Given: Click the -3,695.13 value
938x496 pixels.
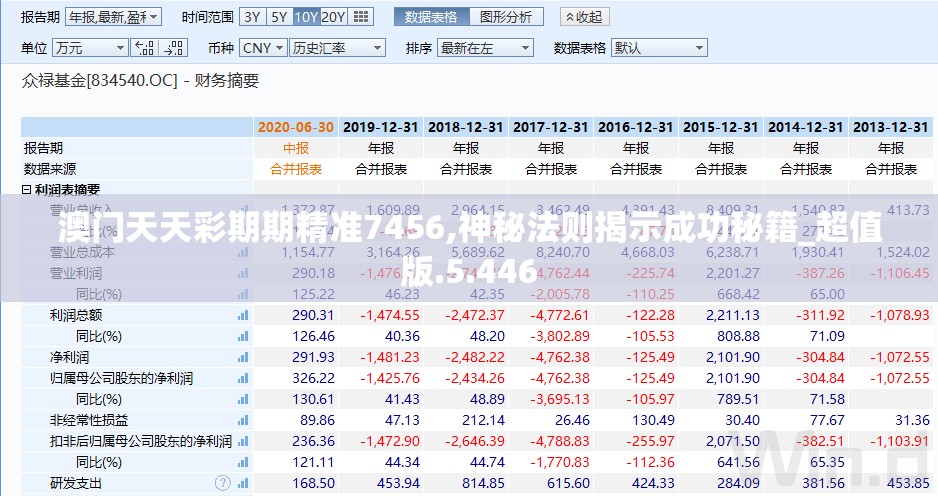Looking at the screenshot, I should (x=560, y=399).
